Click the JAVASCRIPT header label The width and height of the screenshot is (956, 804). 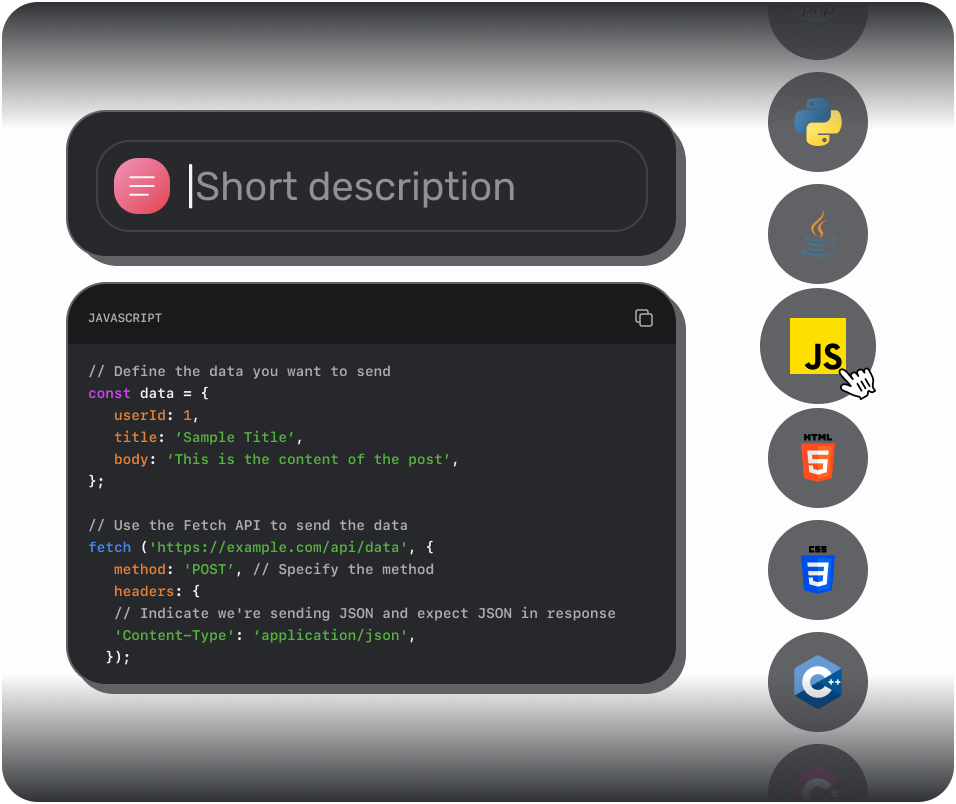tap(125, 318)
